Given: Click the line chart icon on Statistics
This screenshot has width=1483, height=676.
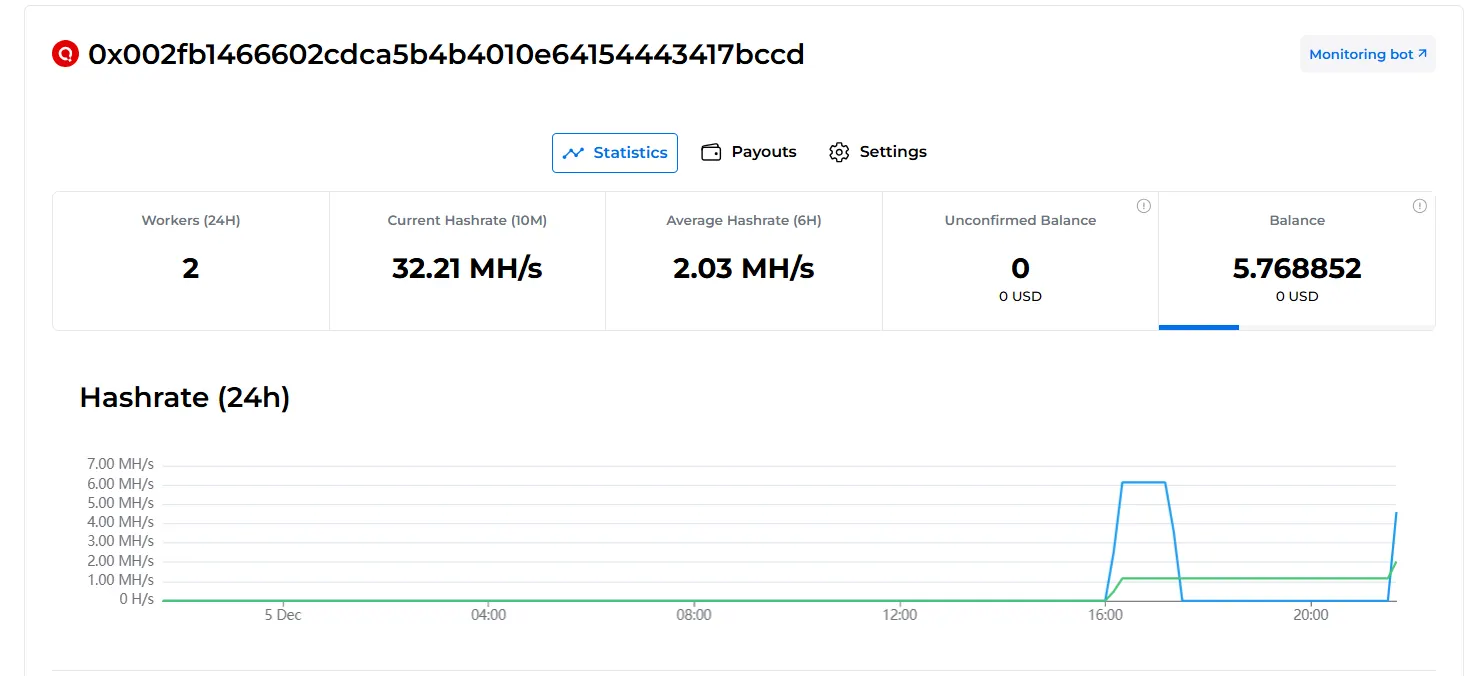Looking at the screenshot, I should (573, 153).
